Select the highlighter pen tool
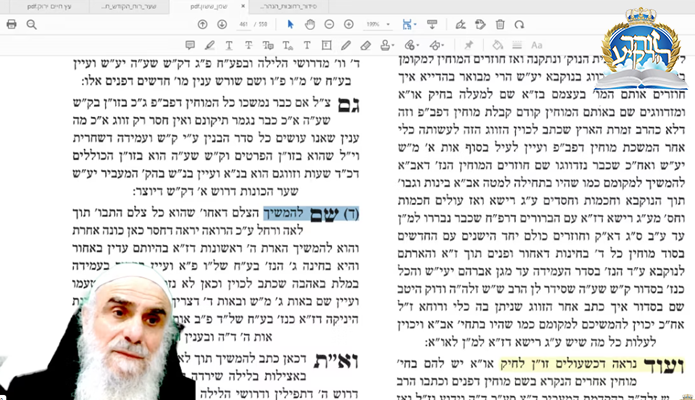The height and width of the screenshot is (400, 695). (210, 45)
